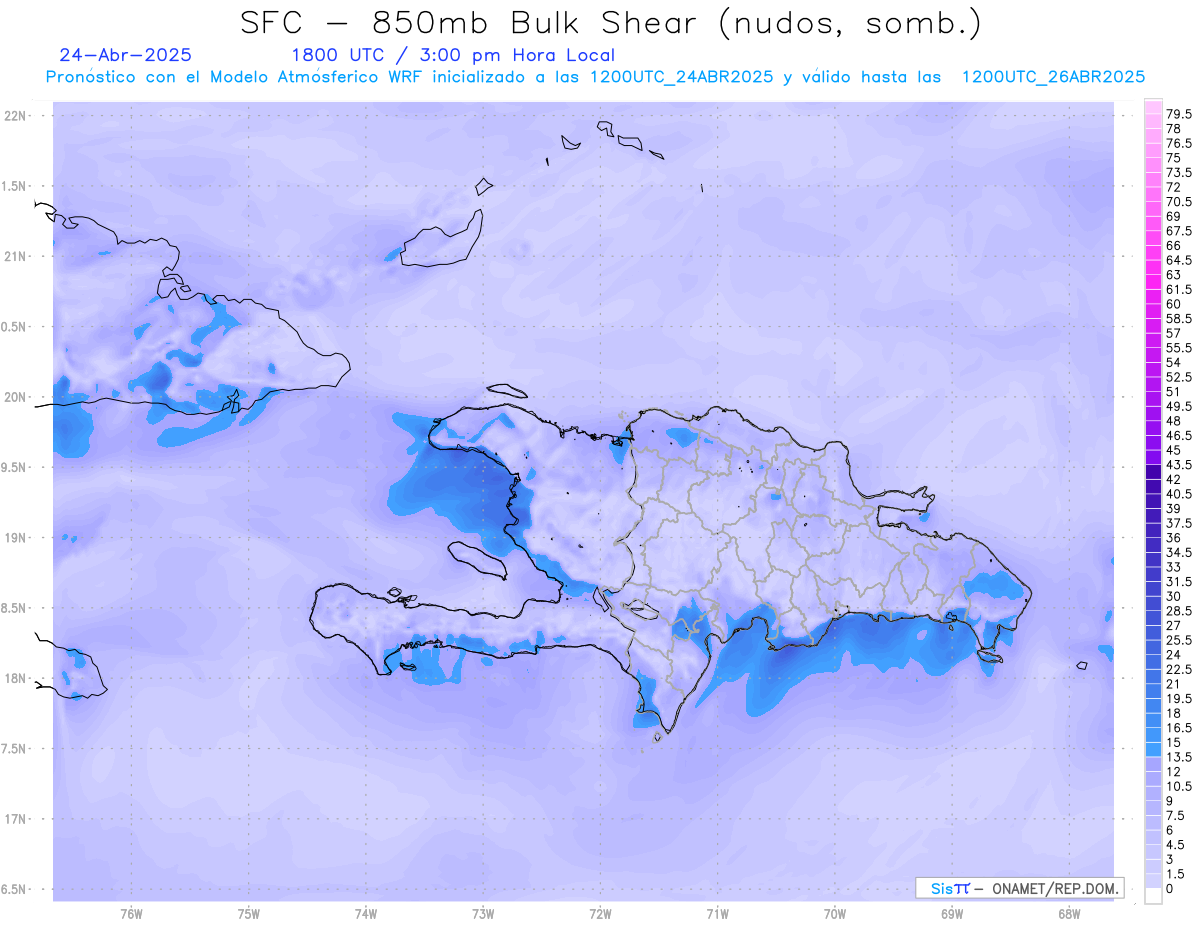Click the '69W' longitude axis label
The width and height of the screenshot is (1200, 927).
952,914
